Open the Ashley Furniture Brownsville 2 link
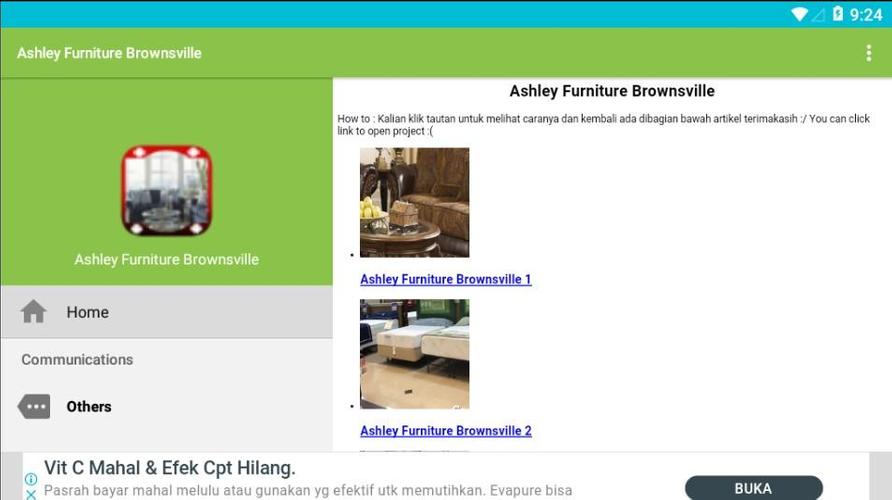The width and height of the screenshot is (892, 500). [x=445, y=431]
